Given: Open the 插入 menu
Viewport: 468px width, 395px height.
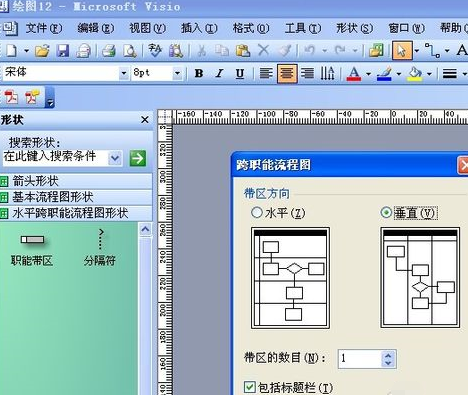Looking at the screenshot, I should tap(199, 28).
